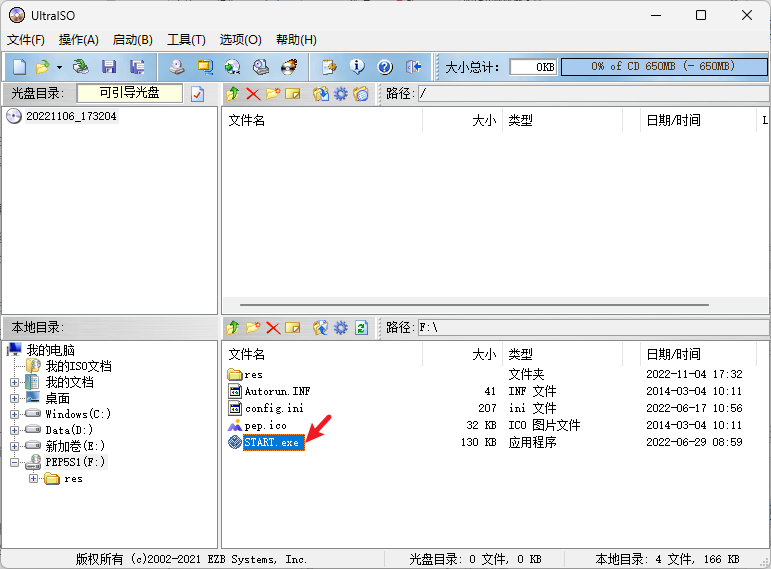
Task: Click the Make CD image drive icon
Action: pos(177,67)
